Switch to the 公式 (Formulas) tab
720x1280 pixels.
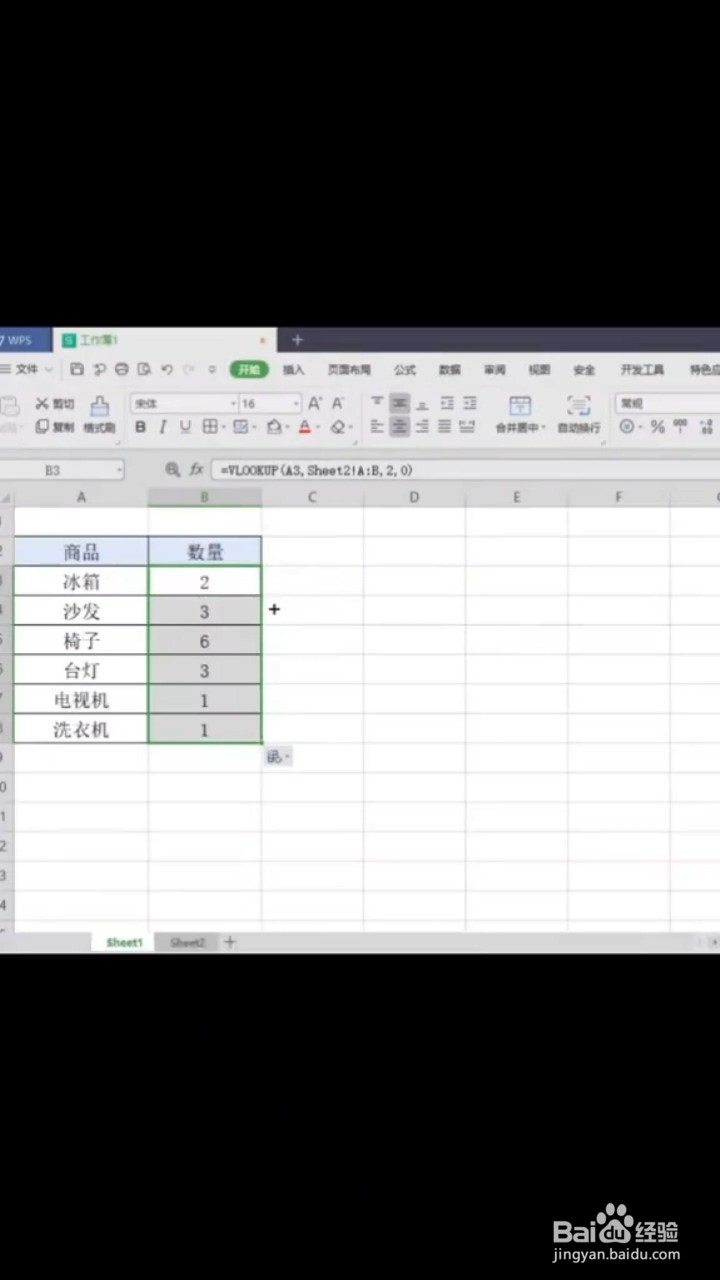[405, 369]
